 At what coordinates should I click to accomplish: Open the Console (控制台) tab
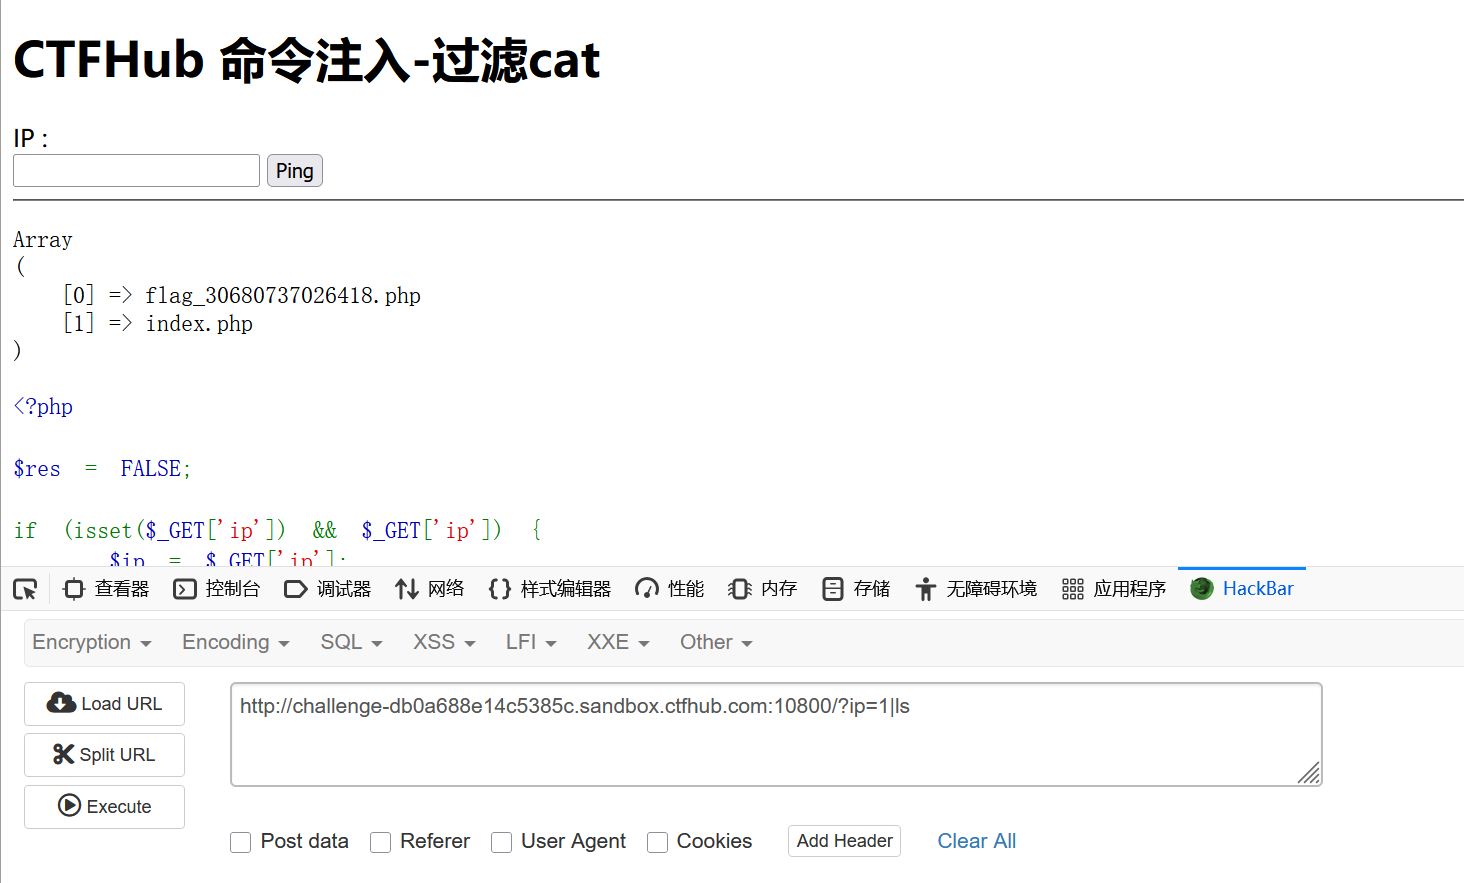(x=217, y=589)
